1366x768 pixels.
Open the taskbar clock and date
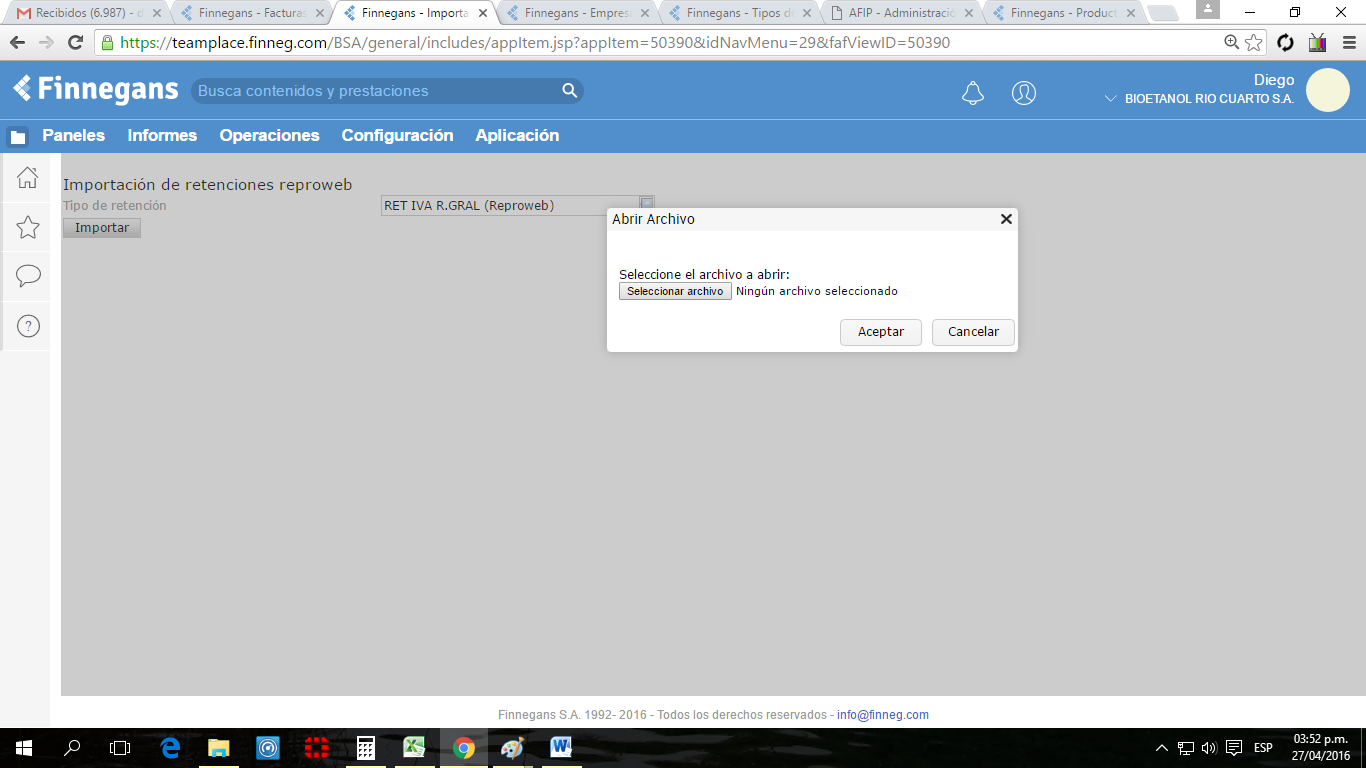(1321, 748)
